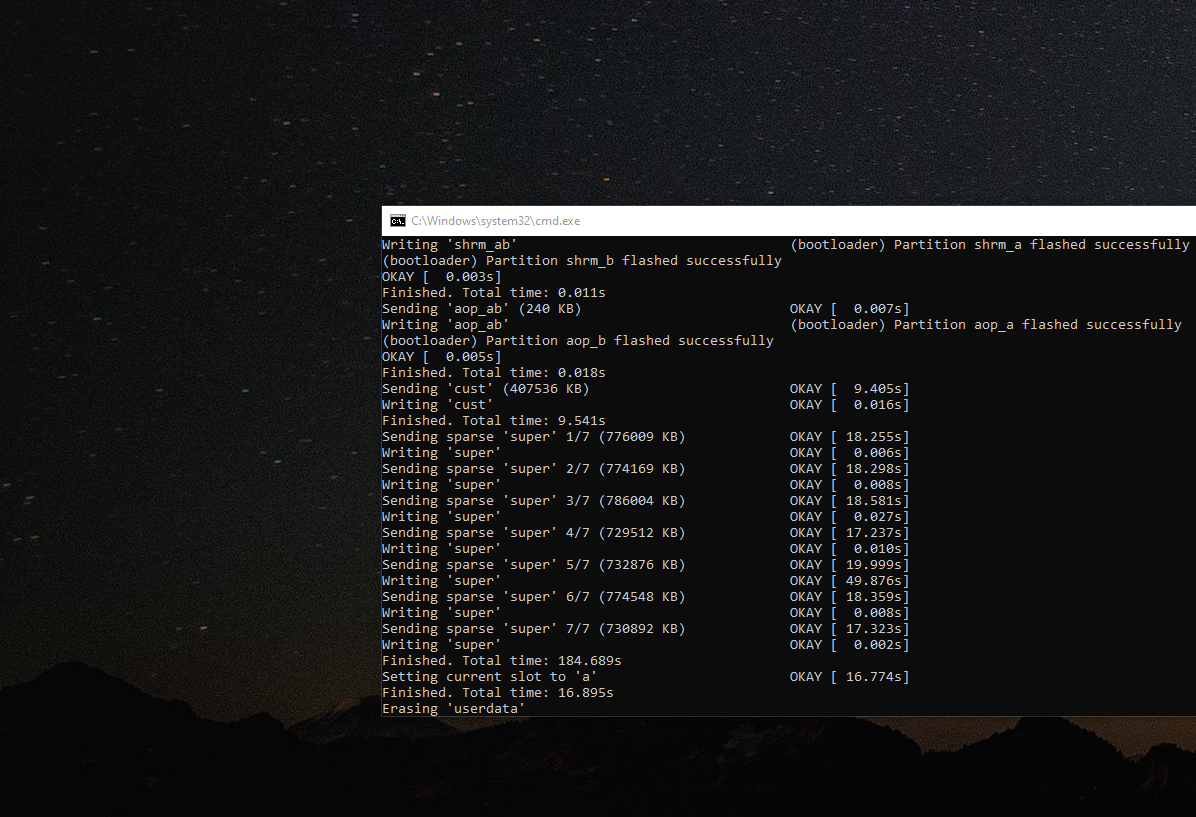The height and width of the screenshot is (817, 1196).
Task: Click the "Erasing 'userdata'" output line
Action: click(453, 709)
